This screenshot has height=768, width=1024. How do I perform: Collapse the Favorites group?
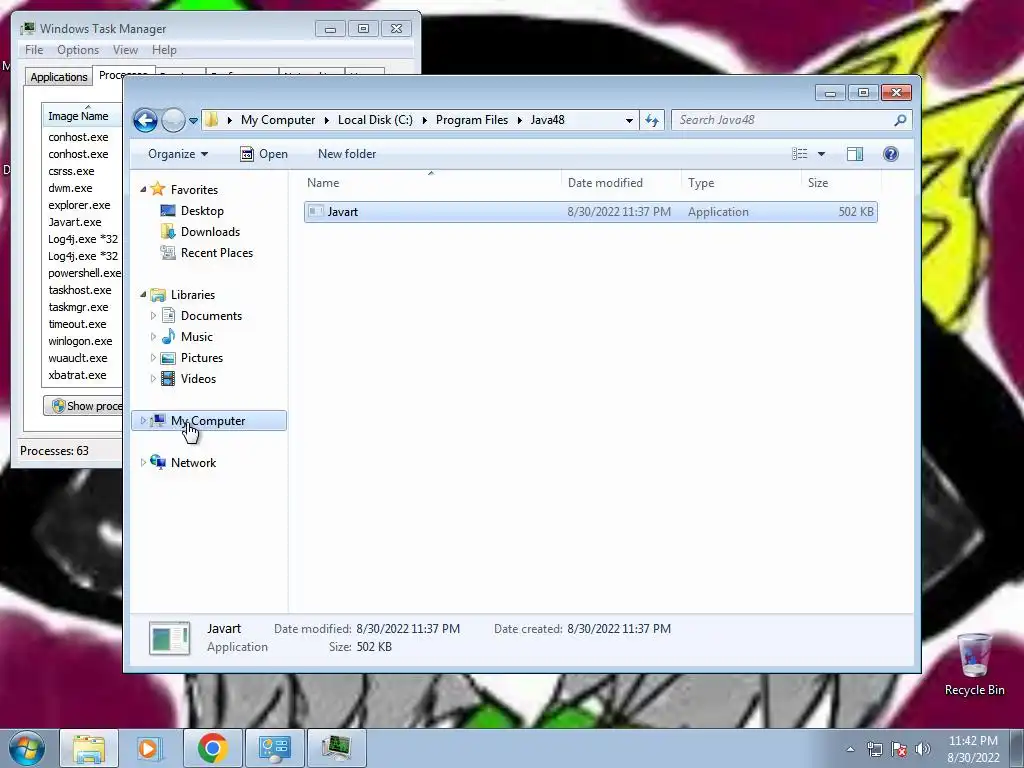143,189
